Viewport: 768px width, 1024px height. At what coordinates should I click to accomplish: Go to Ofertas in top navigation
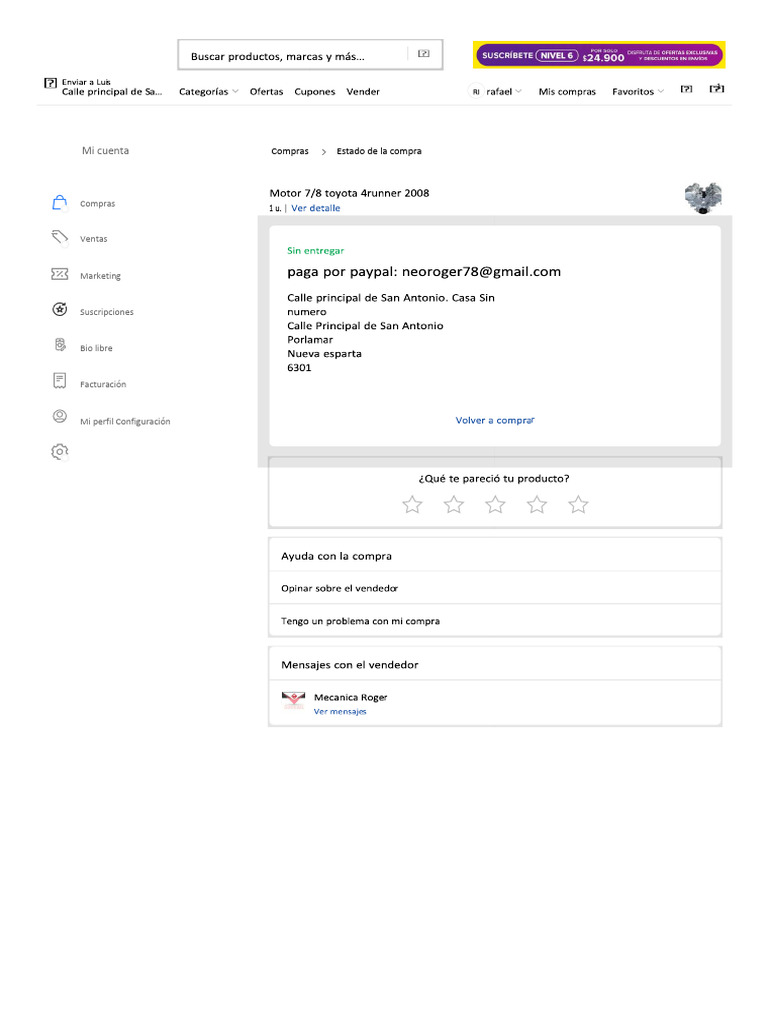pyautogui.click(x=266, y=91)
